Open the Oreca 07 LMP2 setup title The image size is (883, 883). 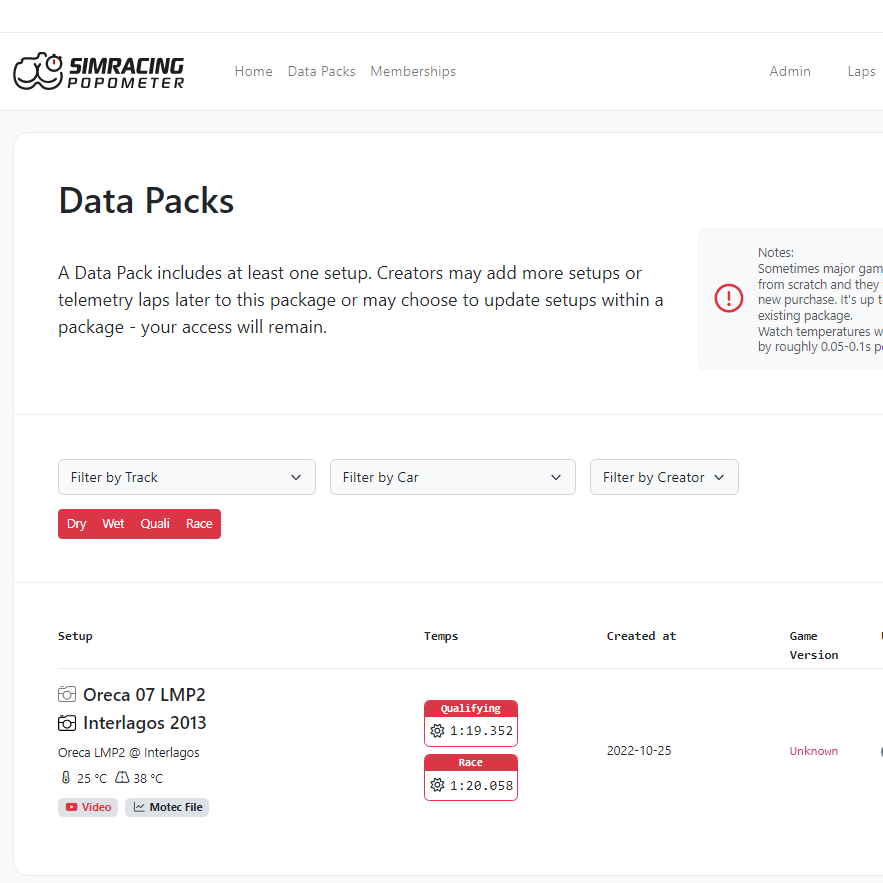(x=144, y=694)
